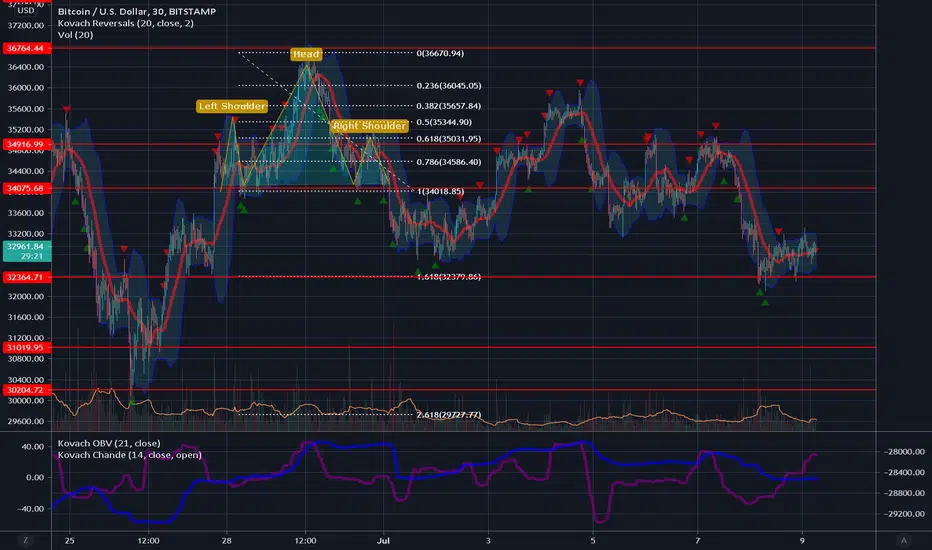This screenshot has height=550, width=932.
Task: Click the -29200.00 value on right indicator axis
Action: 903,514
